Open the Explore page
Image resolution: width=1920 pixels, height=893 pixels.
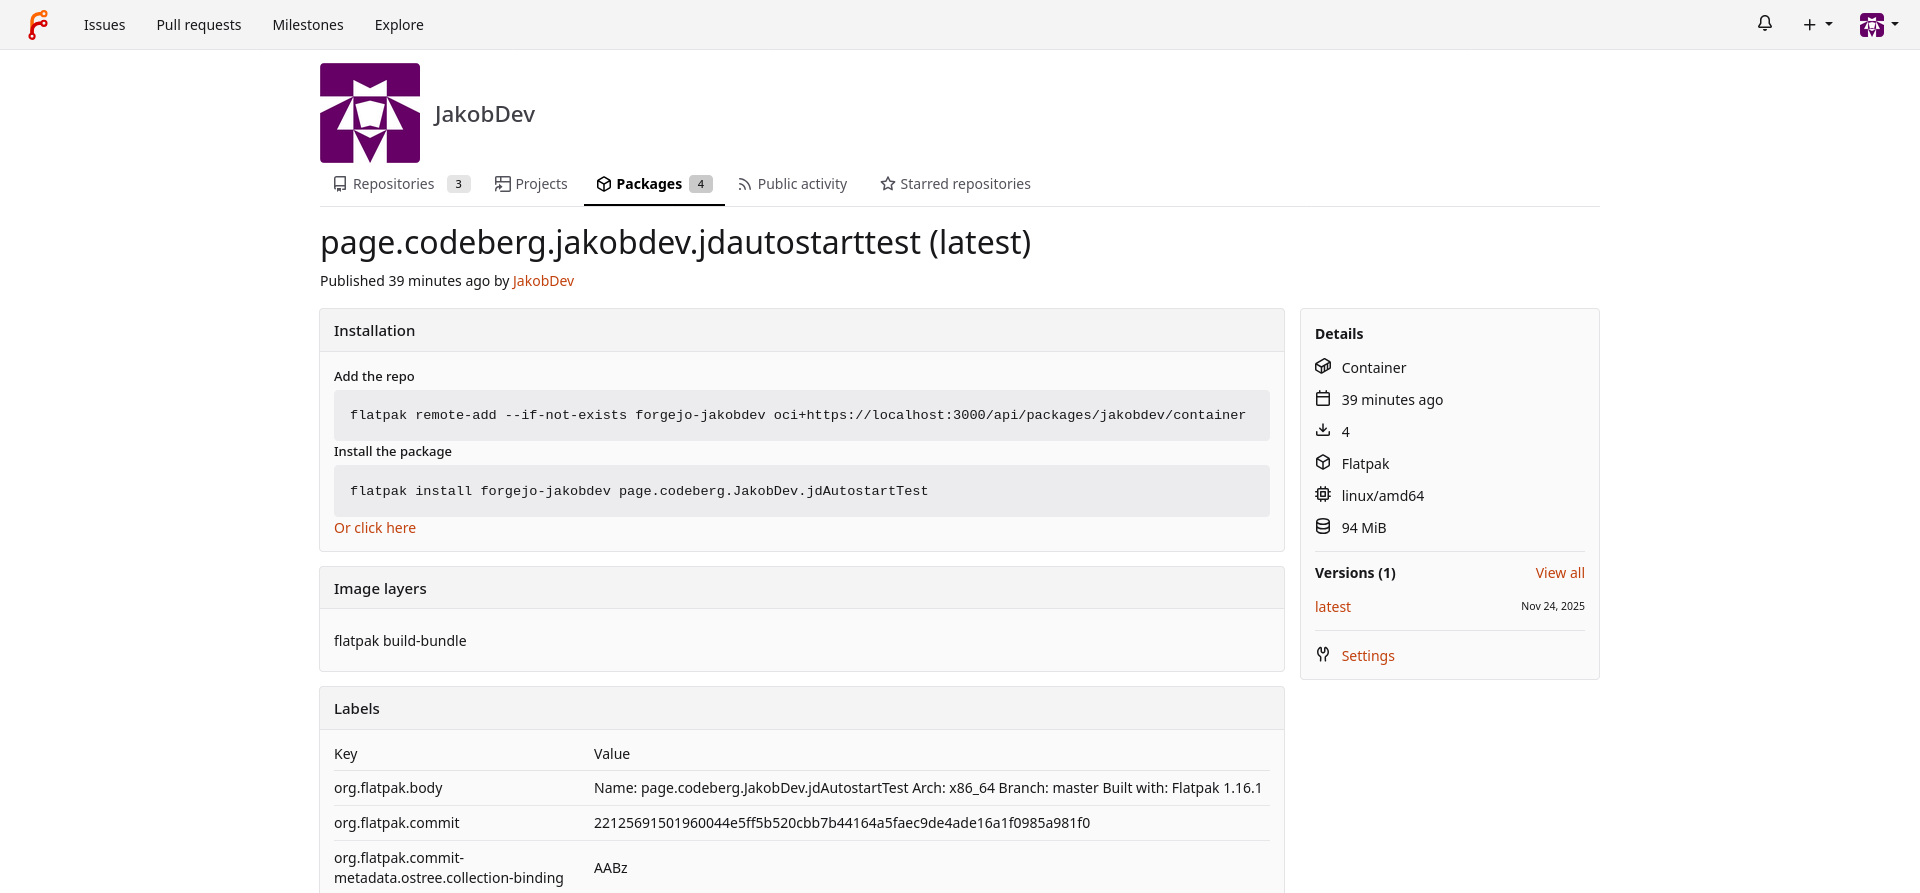(399, 25)
